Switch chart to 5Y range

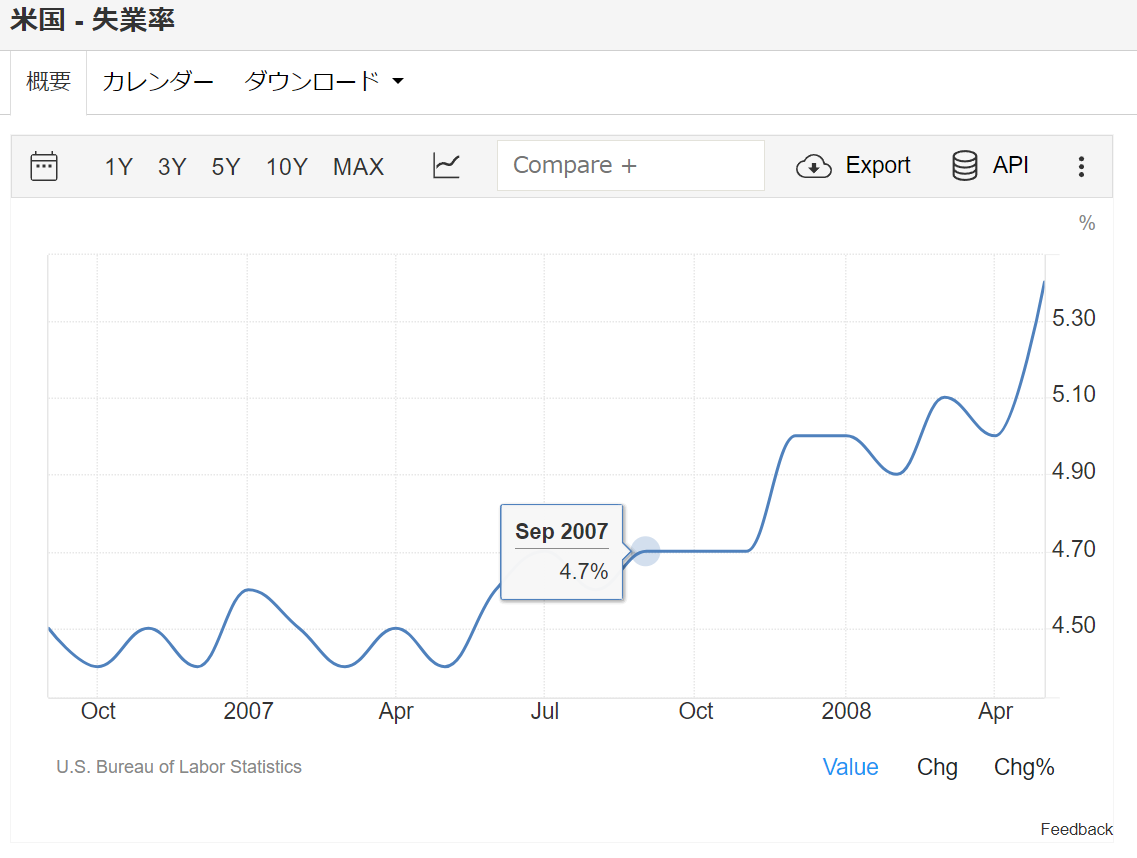(x=226, y=167)
